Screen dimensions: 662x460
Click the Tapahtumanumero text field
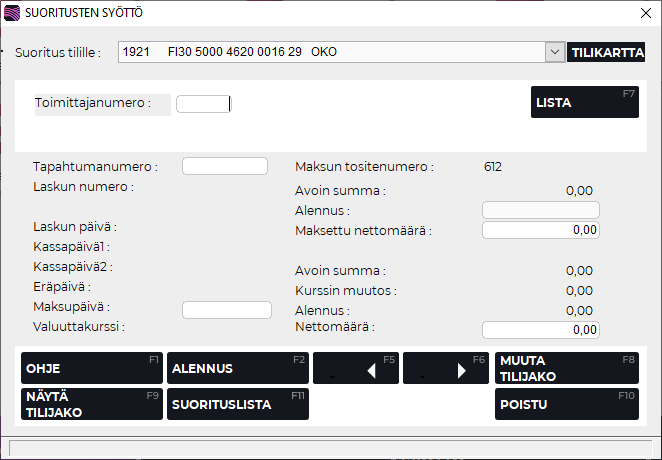click(225, 166)
